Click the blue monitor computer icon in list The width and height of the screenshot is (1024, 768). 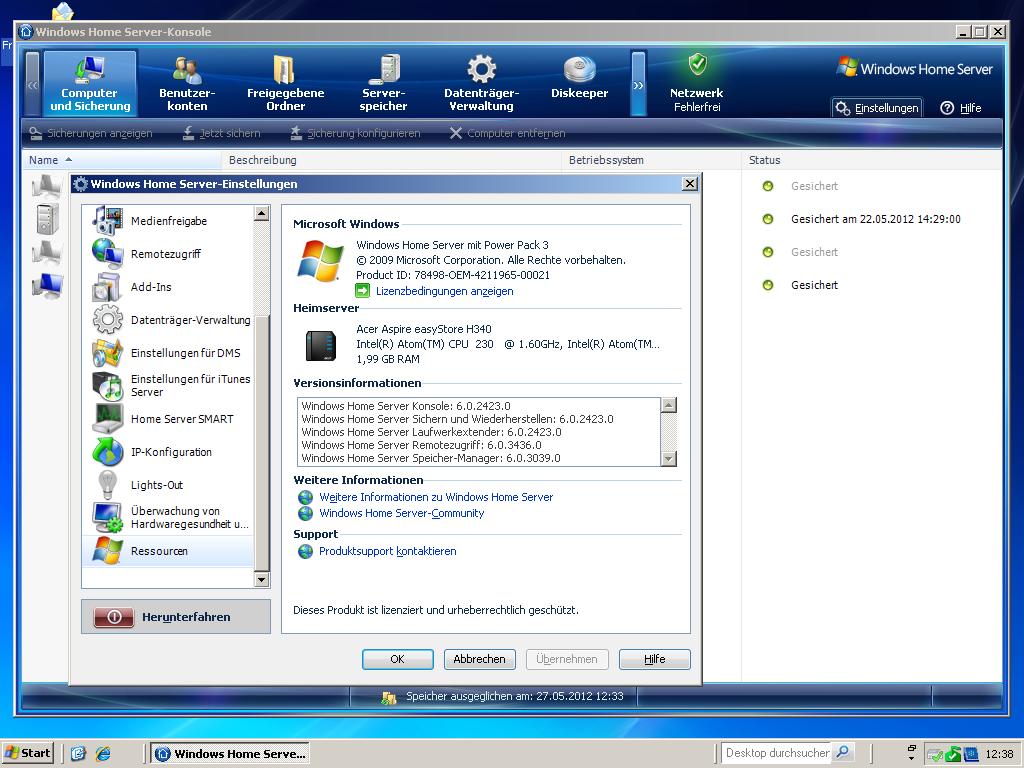coord(48,286)
